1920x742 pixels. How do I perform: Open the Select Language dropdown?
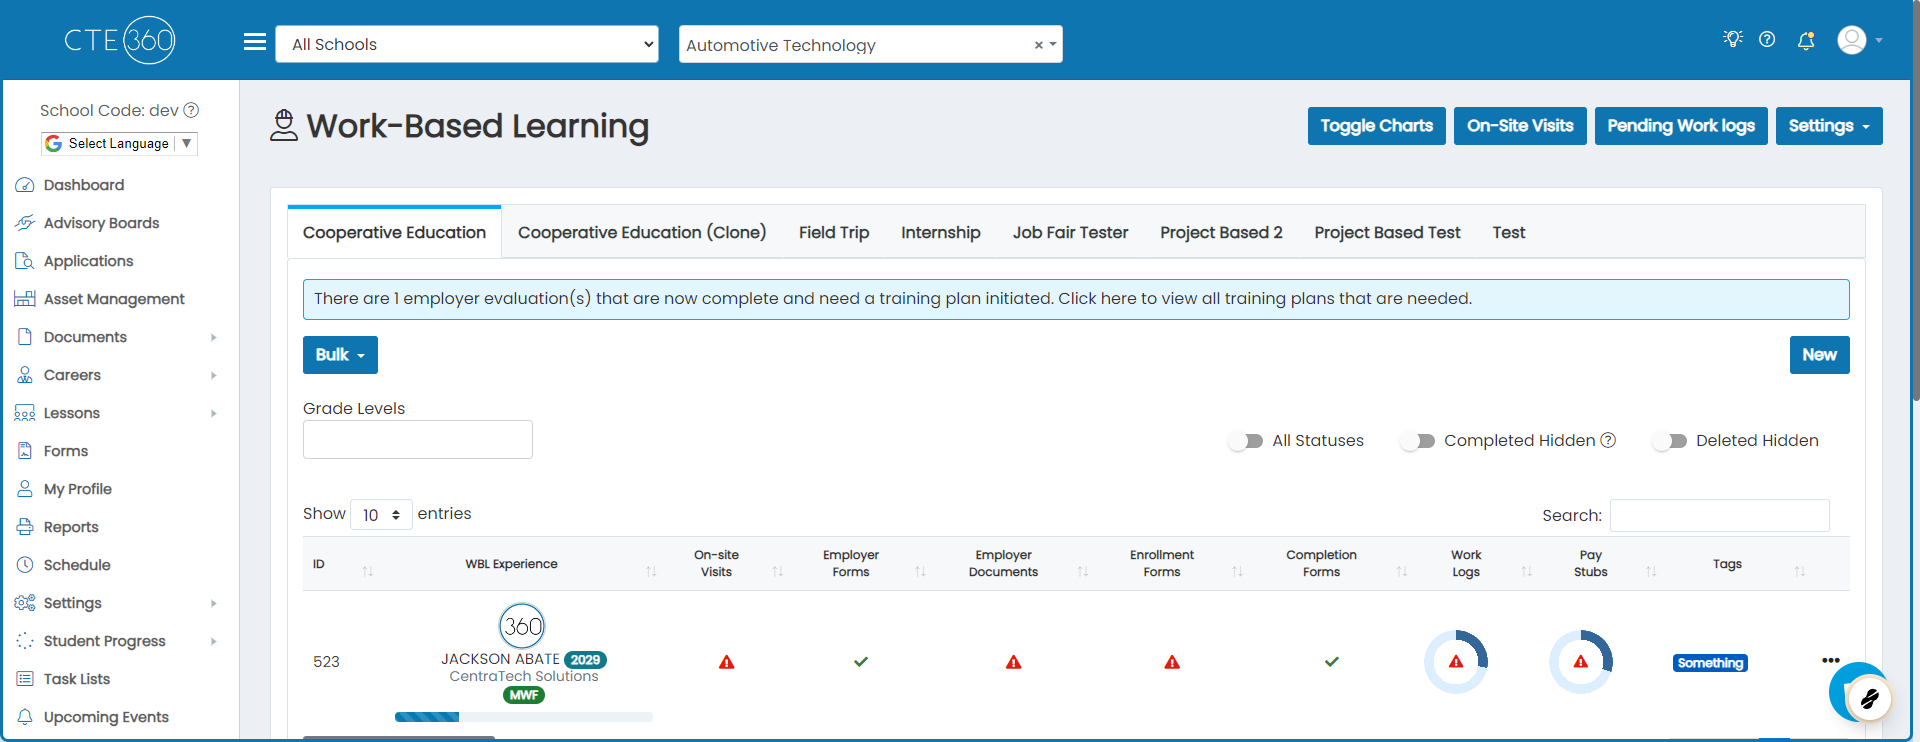coord(119,143)
